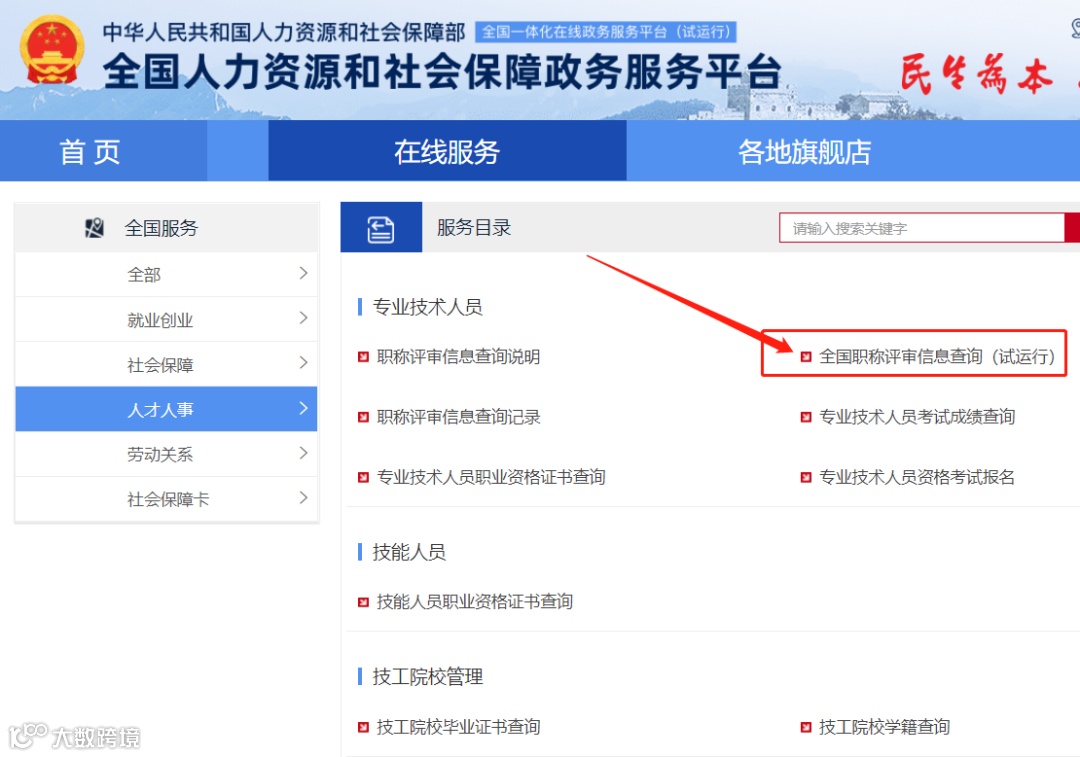Click red bullet icon beside 技能人员职业资格证书查询
This screenshot has height=757, width=1080.
tap(363, 603)
